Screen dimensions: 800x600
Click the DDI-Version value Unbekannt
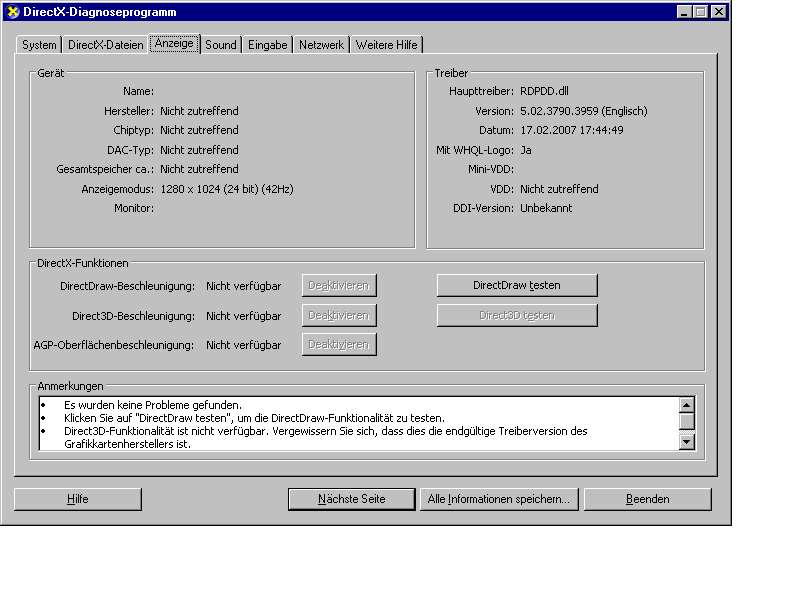pos(546,208)
